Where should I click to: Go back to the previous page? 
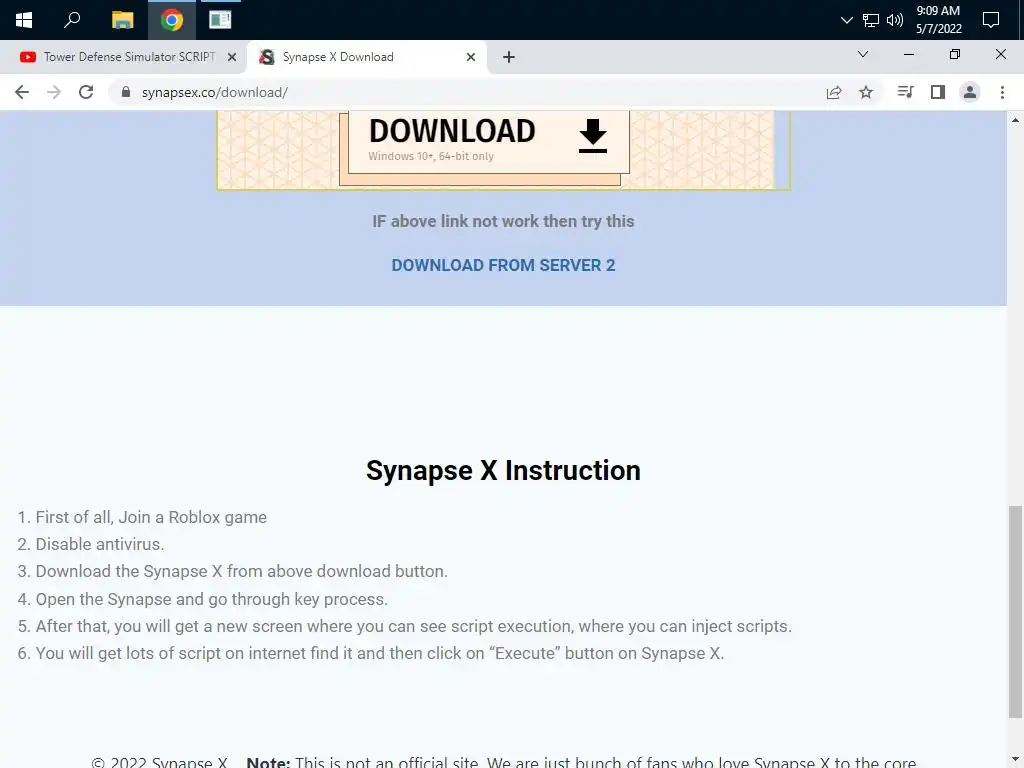pos(22,92)
